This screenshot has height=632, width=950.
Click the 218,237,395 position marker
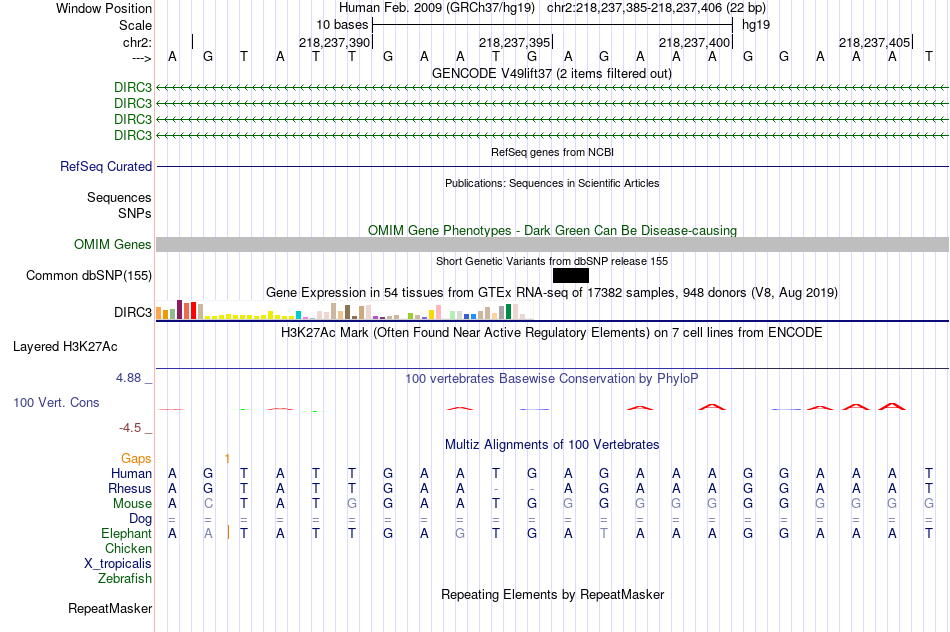(514, 42)
